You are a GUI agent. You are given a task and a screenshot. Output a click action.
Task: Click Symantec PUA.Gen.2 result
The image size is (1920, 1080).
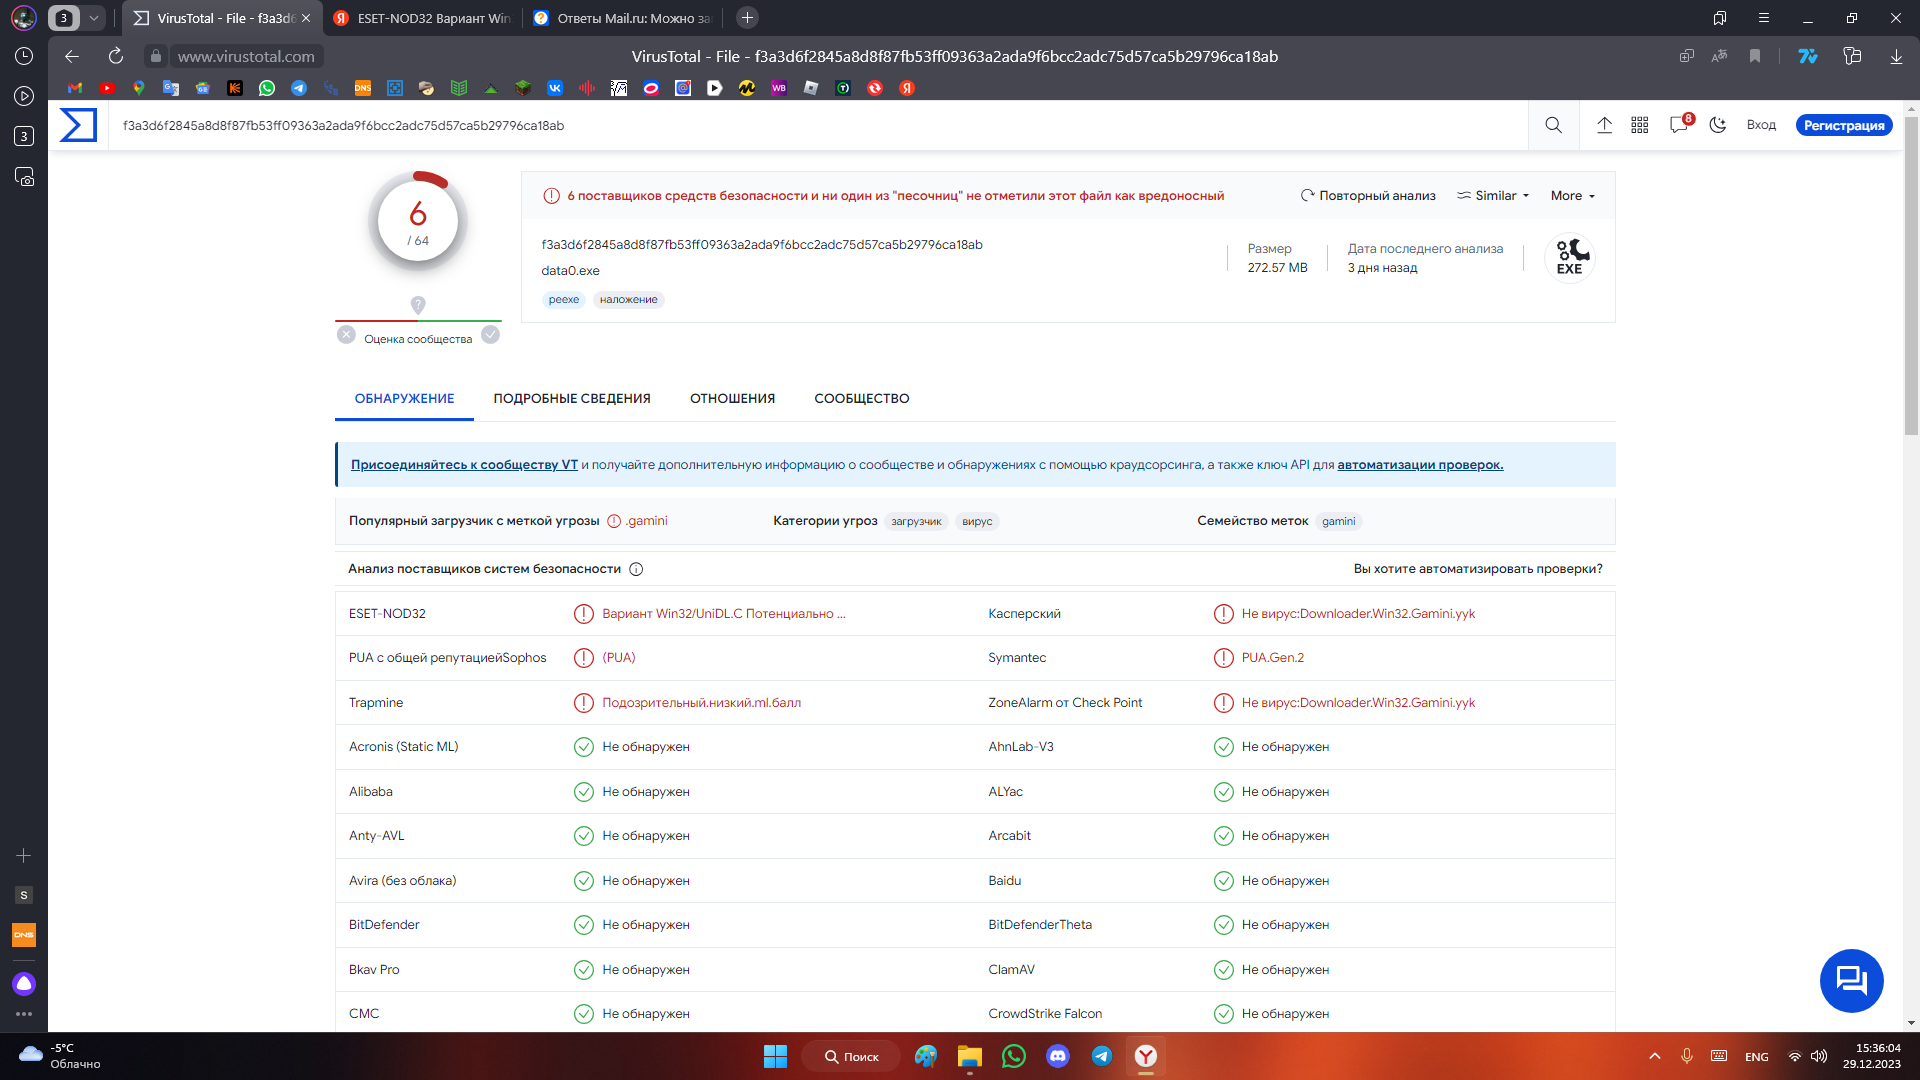[x=1273, y=658]
